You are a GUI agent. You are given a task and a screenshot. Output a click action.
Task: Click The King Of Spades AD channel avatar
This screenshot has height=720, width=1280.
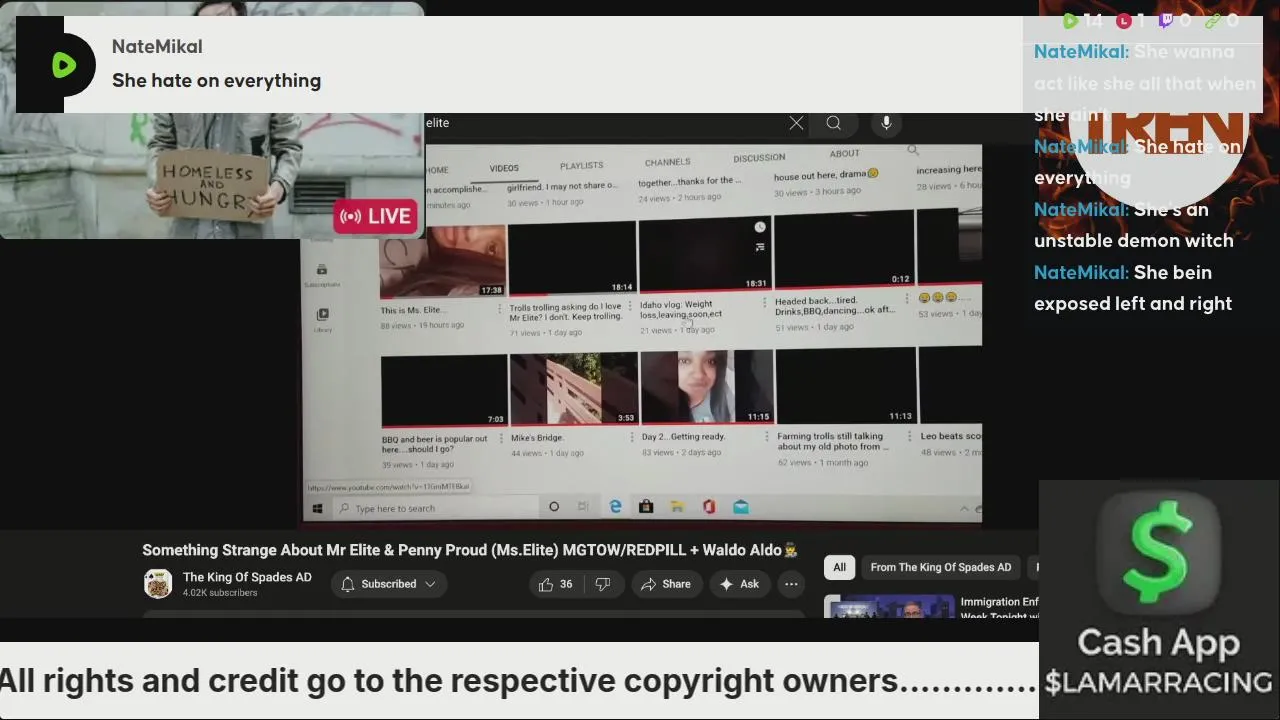click(x=158, y=584)
